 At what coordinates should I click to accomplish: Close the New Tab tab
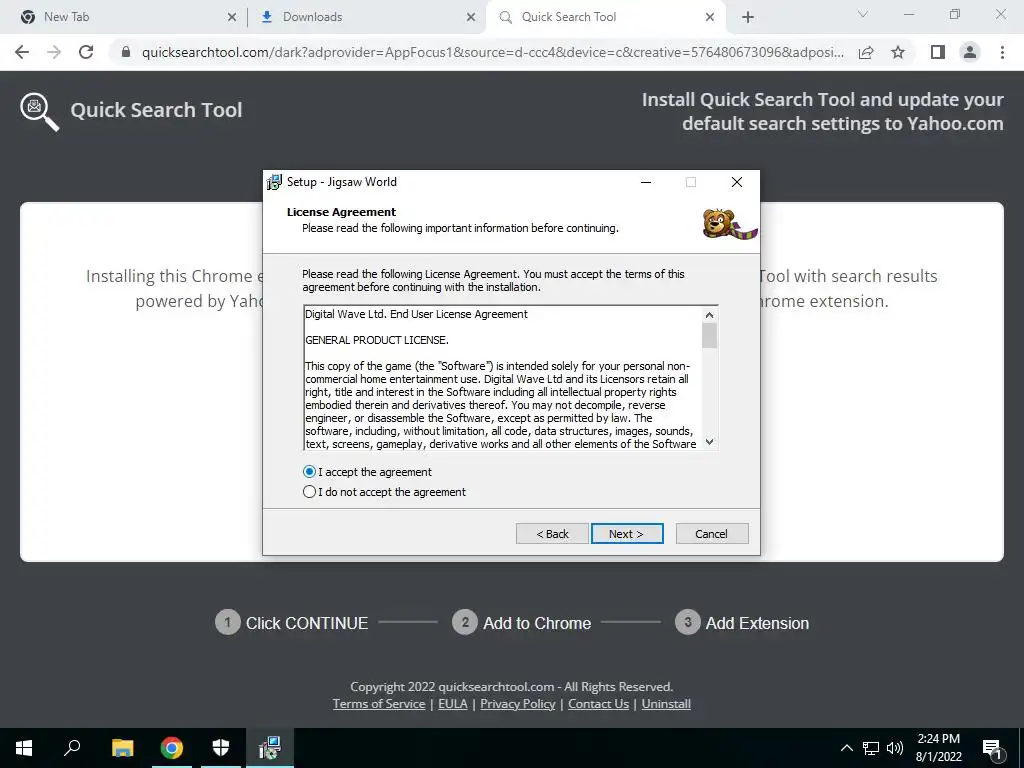tap(232, 18)
